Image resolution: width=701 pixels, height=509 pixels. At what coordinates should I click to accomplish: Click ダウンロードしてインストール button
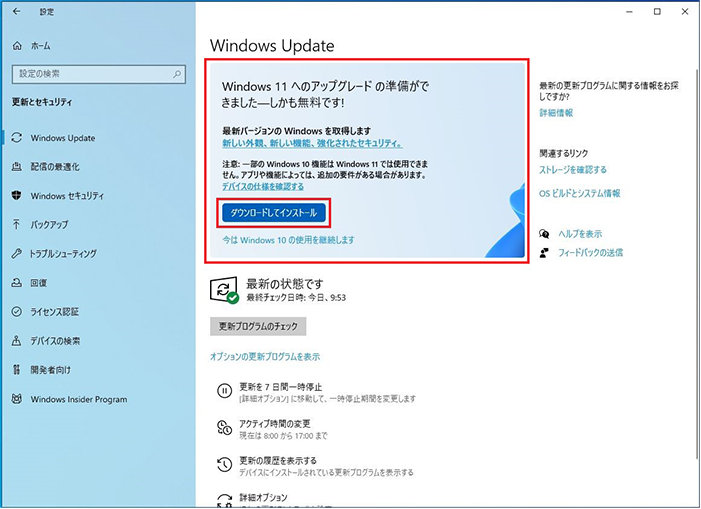pos(274,213)
